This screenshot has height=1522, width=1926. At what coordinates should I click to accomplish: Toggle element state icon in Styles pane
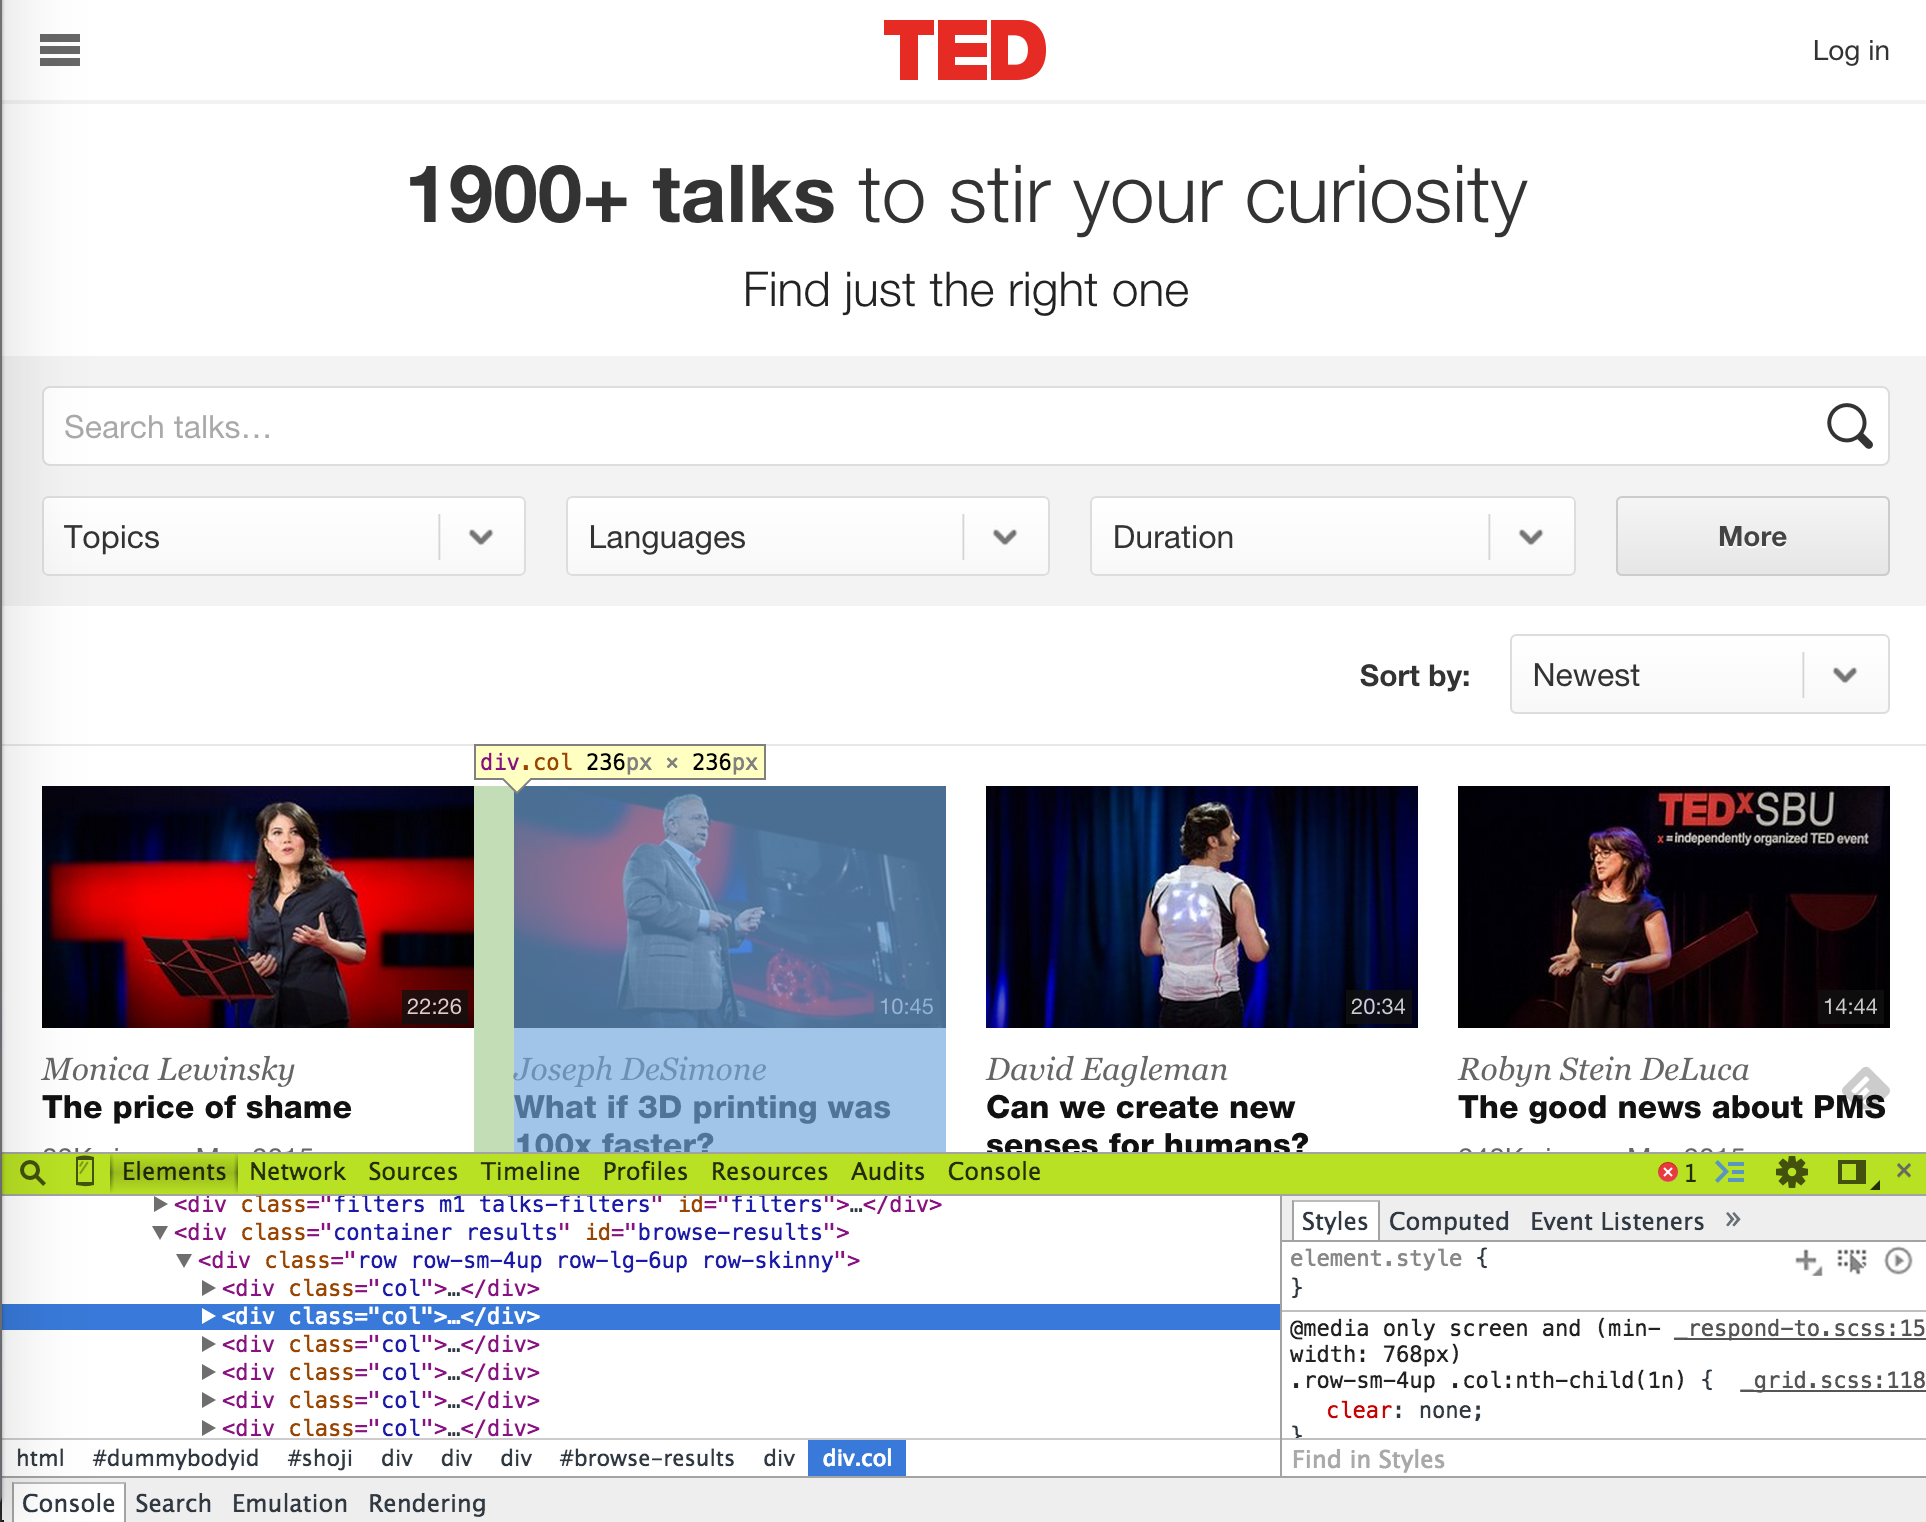click(x=1852, y=1261)
